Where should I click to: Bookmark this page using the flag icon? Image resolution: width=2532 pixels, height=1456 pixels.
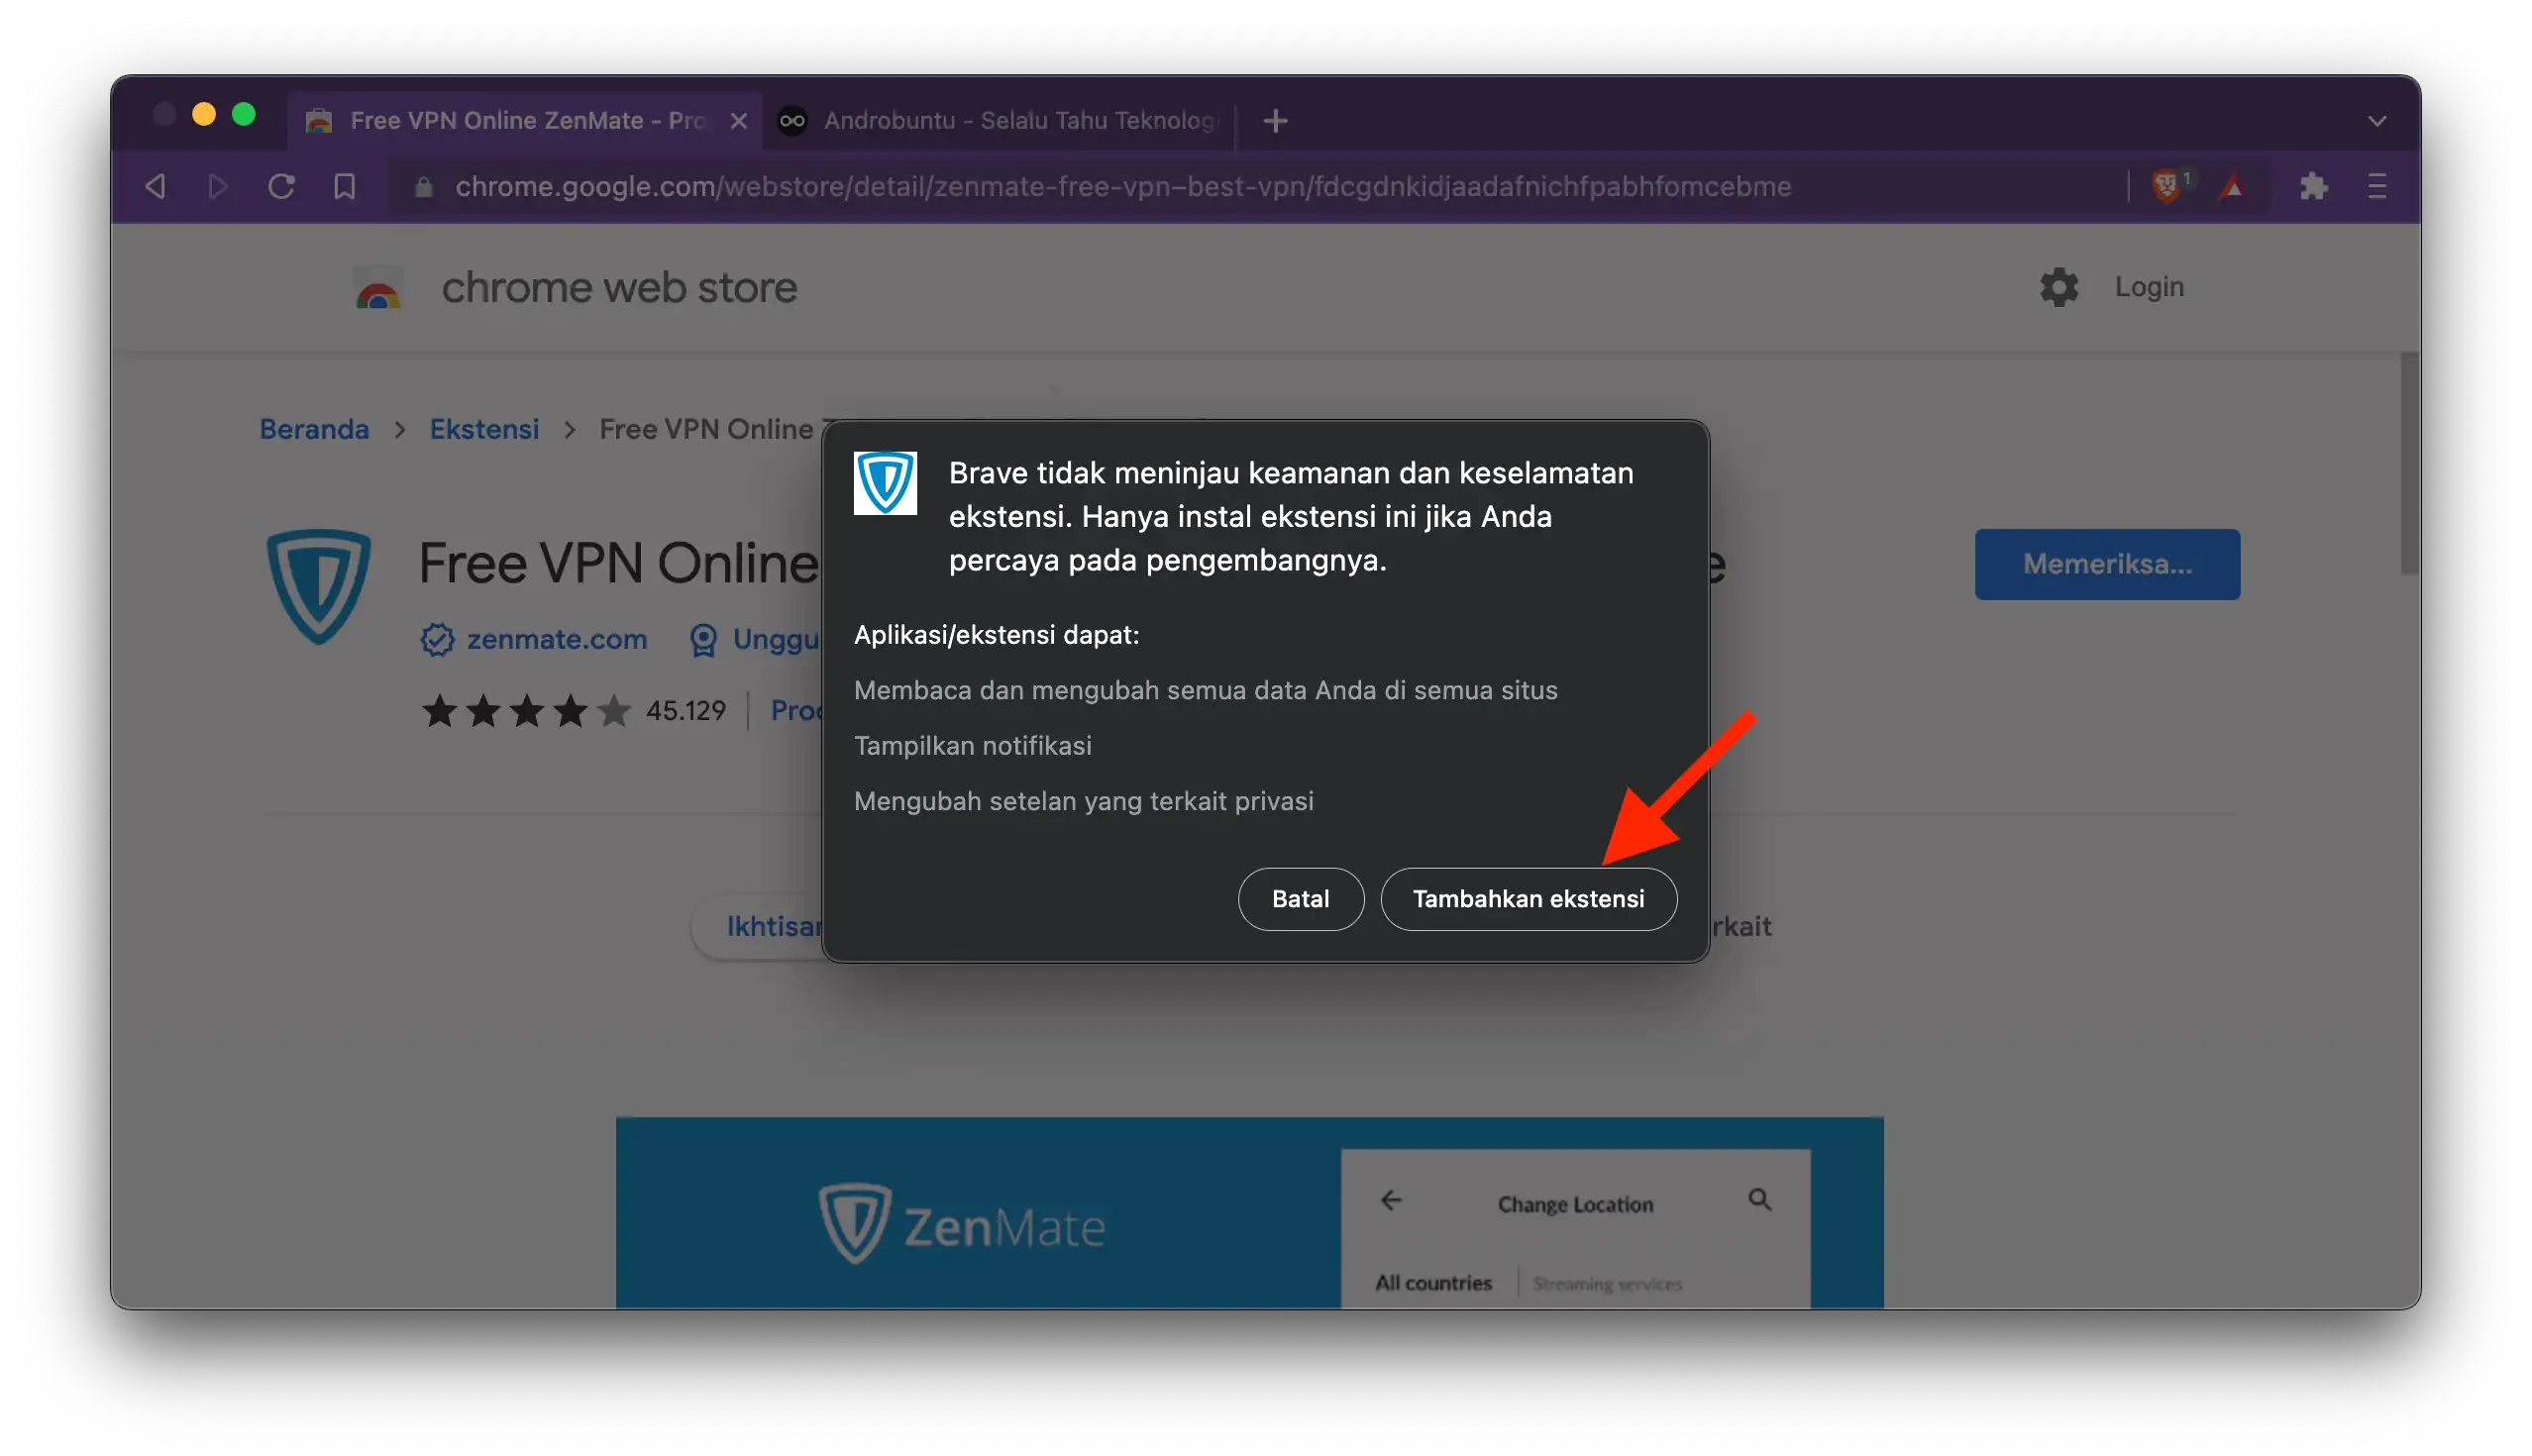click(344, 186)
